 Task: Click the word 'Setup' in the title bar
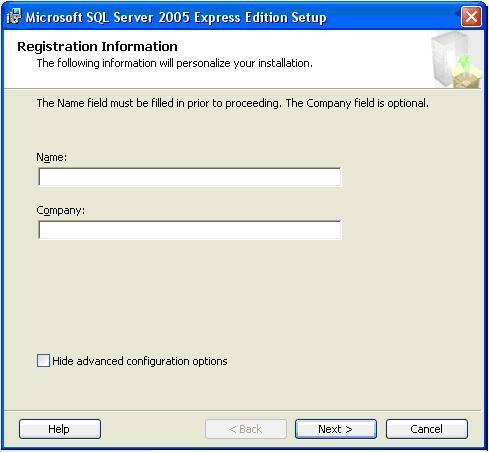308,17
